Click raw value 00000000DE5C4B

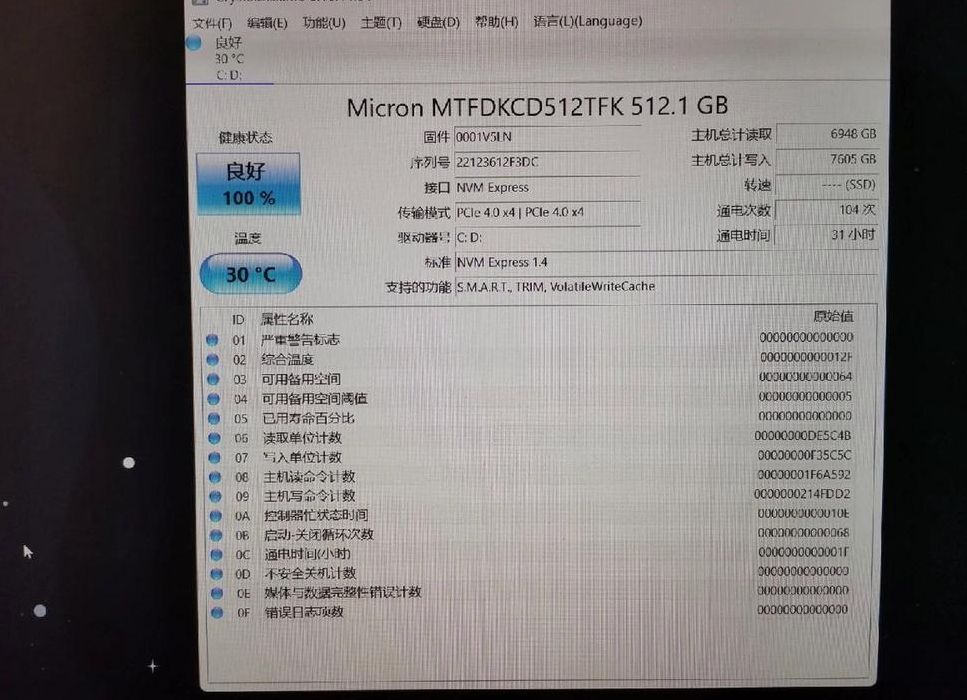pos(803,435)
